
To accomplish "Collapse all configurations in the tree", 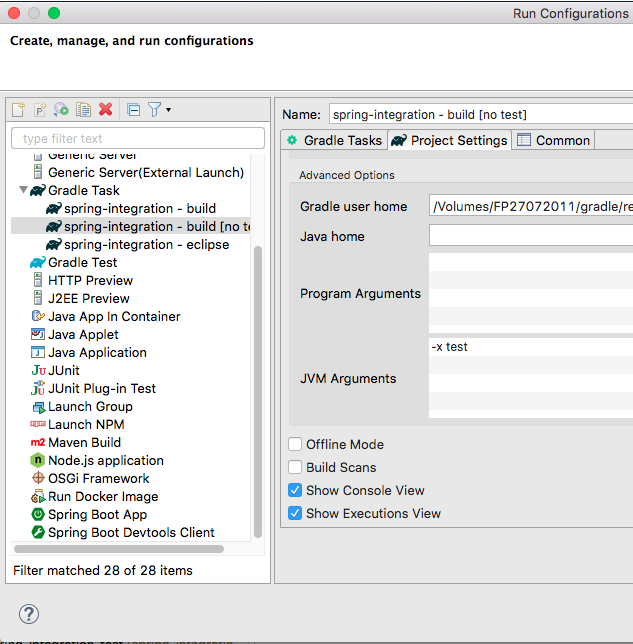I will pyautogui.click(x=134, y=110).
